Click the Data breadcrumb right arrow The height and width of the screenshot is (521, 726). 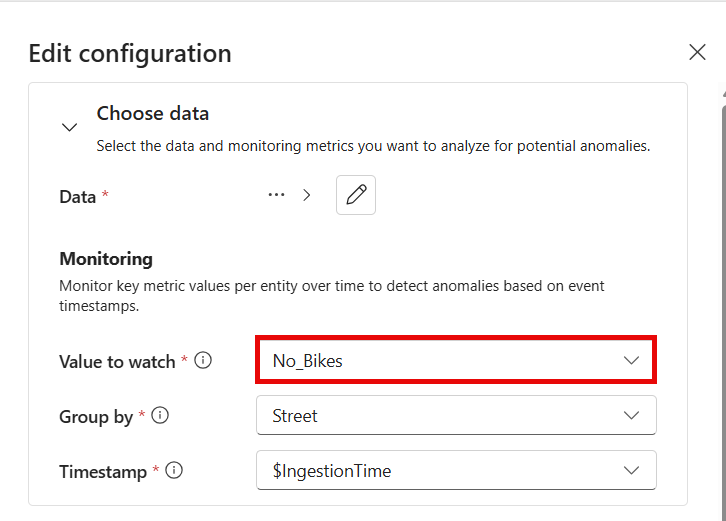(x=307, y=195)
